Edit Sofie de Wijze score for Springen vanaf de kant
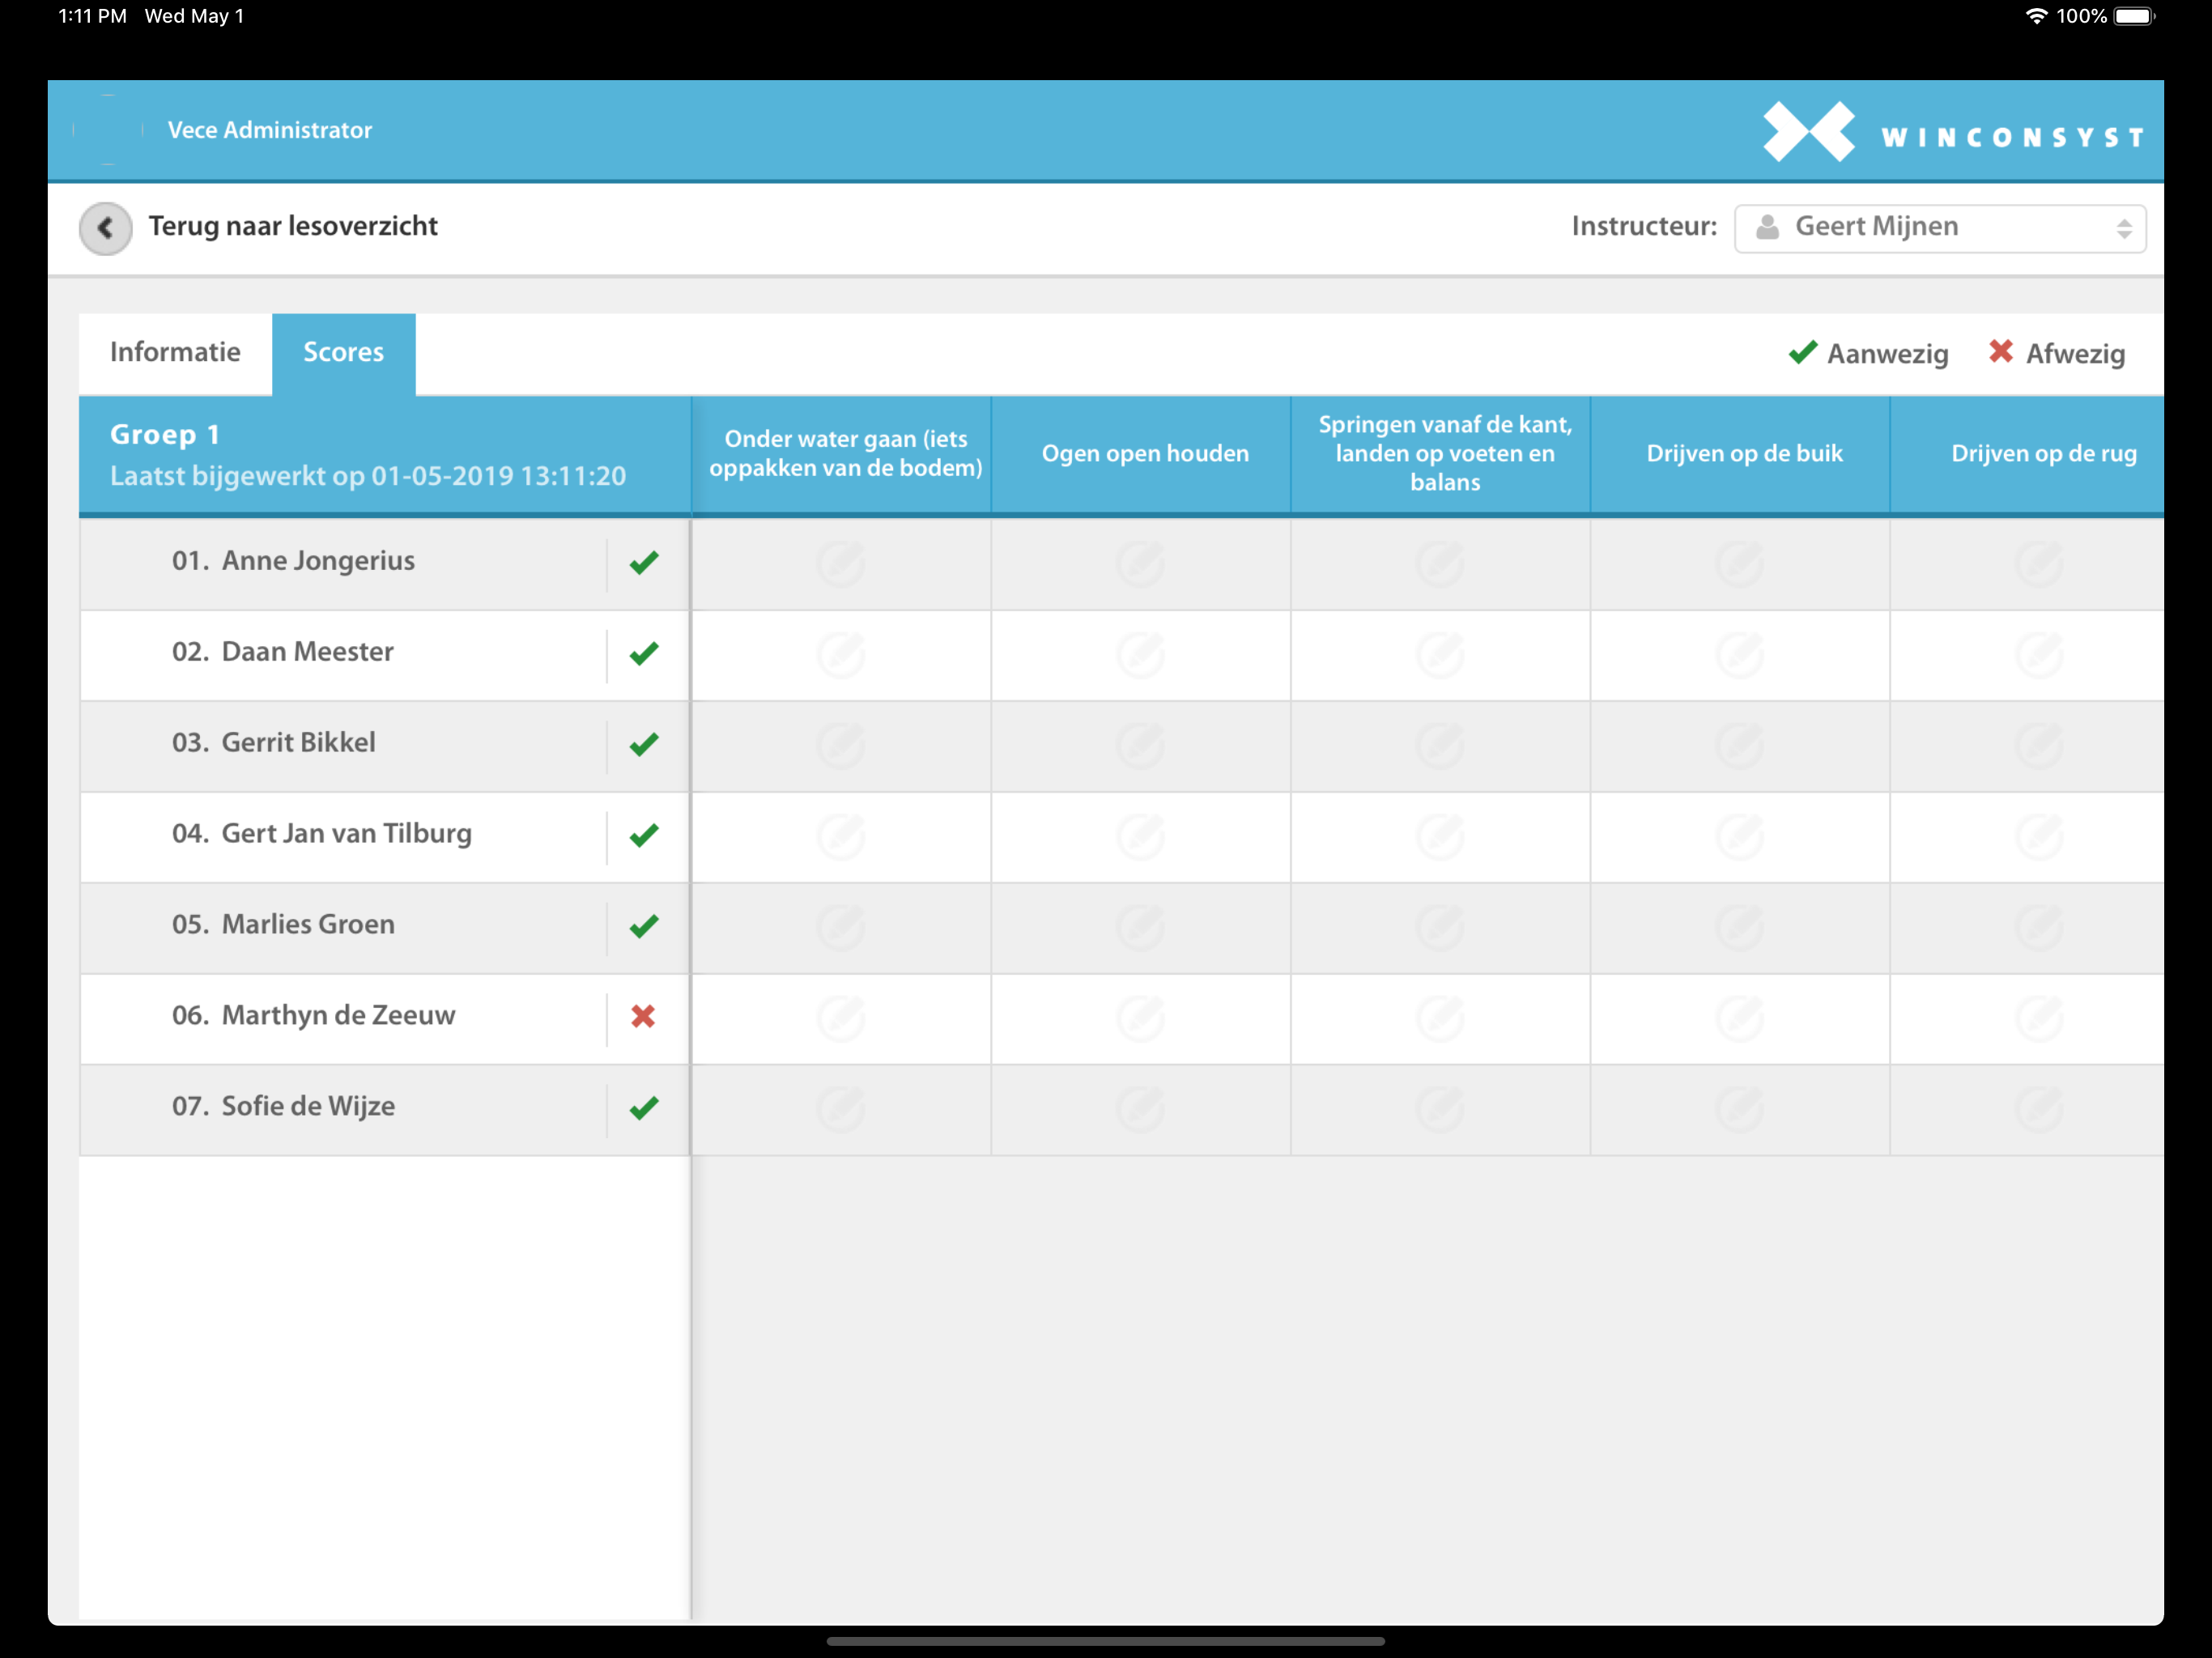This screenshot has width=2212, height=1658. [x=1440, y=1109]
